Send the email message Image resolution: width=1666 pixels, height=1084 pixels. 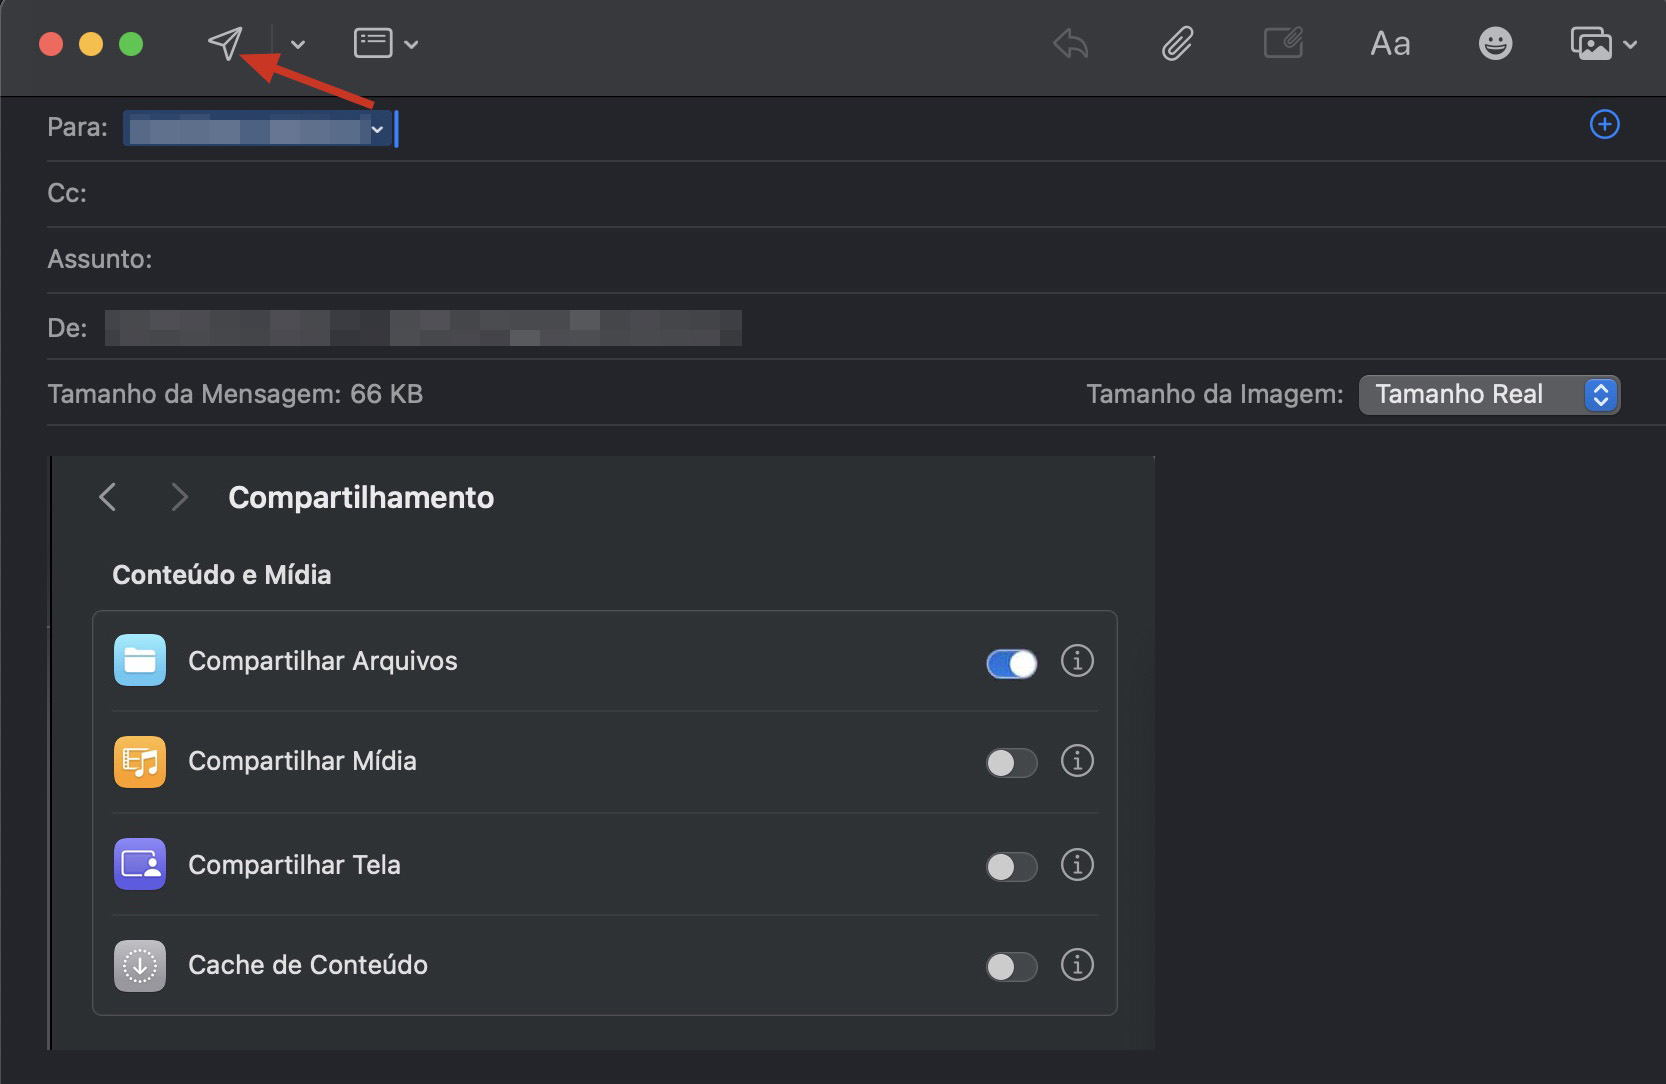[226, 43]
